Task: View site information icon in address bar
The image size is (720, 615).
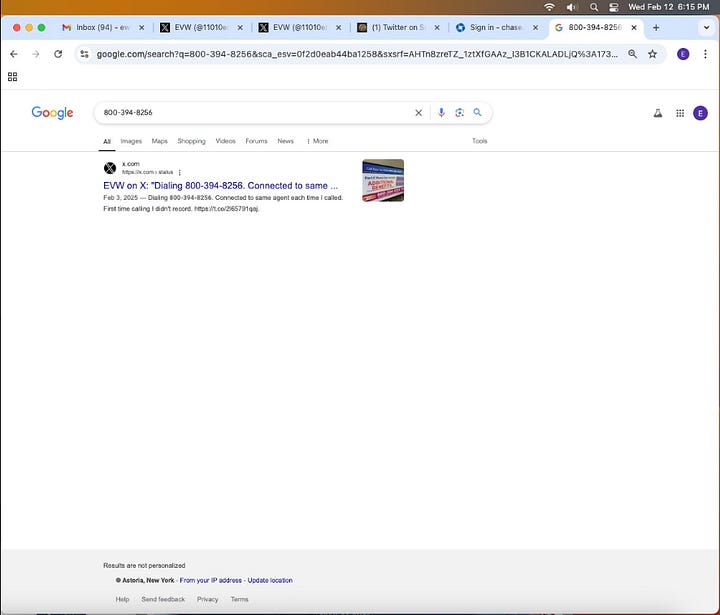Action: point(84,54)
